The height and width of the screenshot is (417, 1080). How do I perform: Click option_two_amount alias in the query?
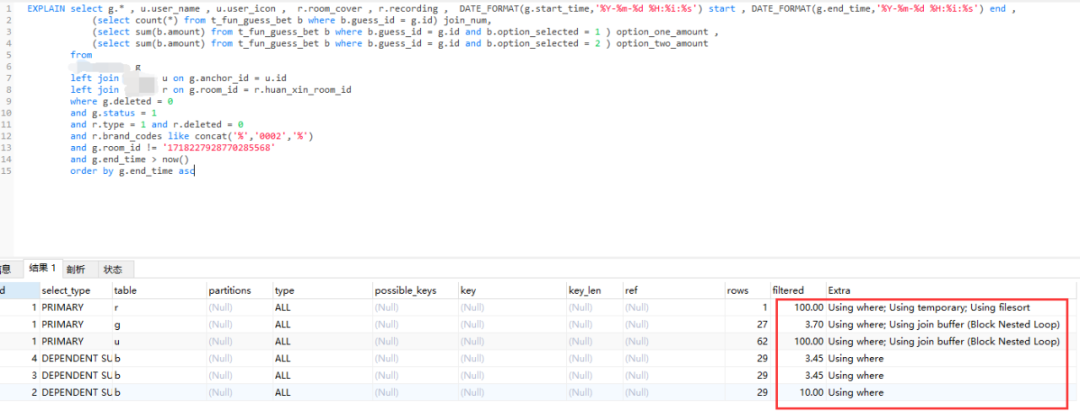[662, 43]
